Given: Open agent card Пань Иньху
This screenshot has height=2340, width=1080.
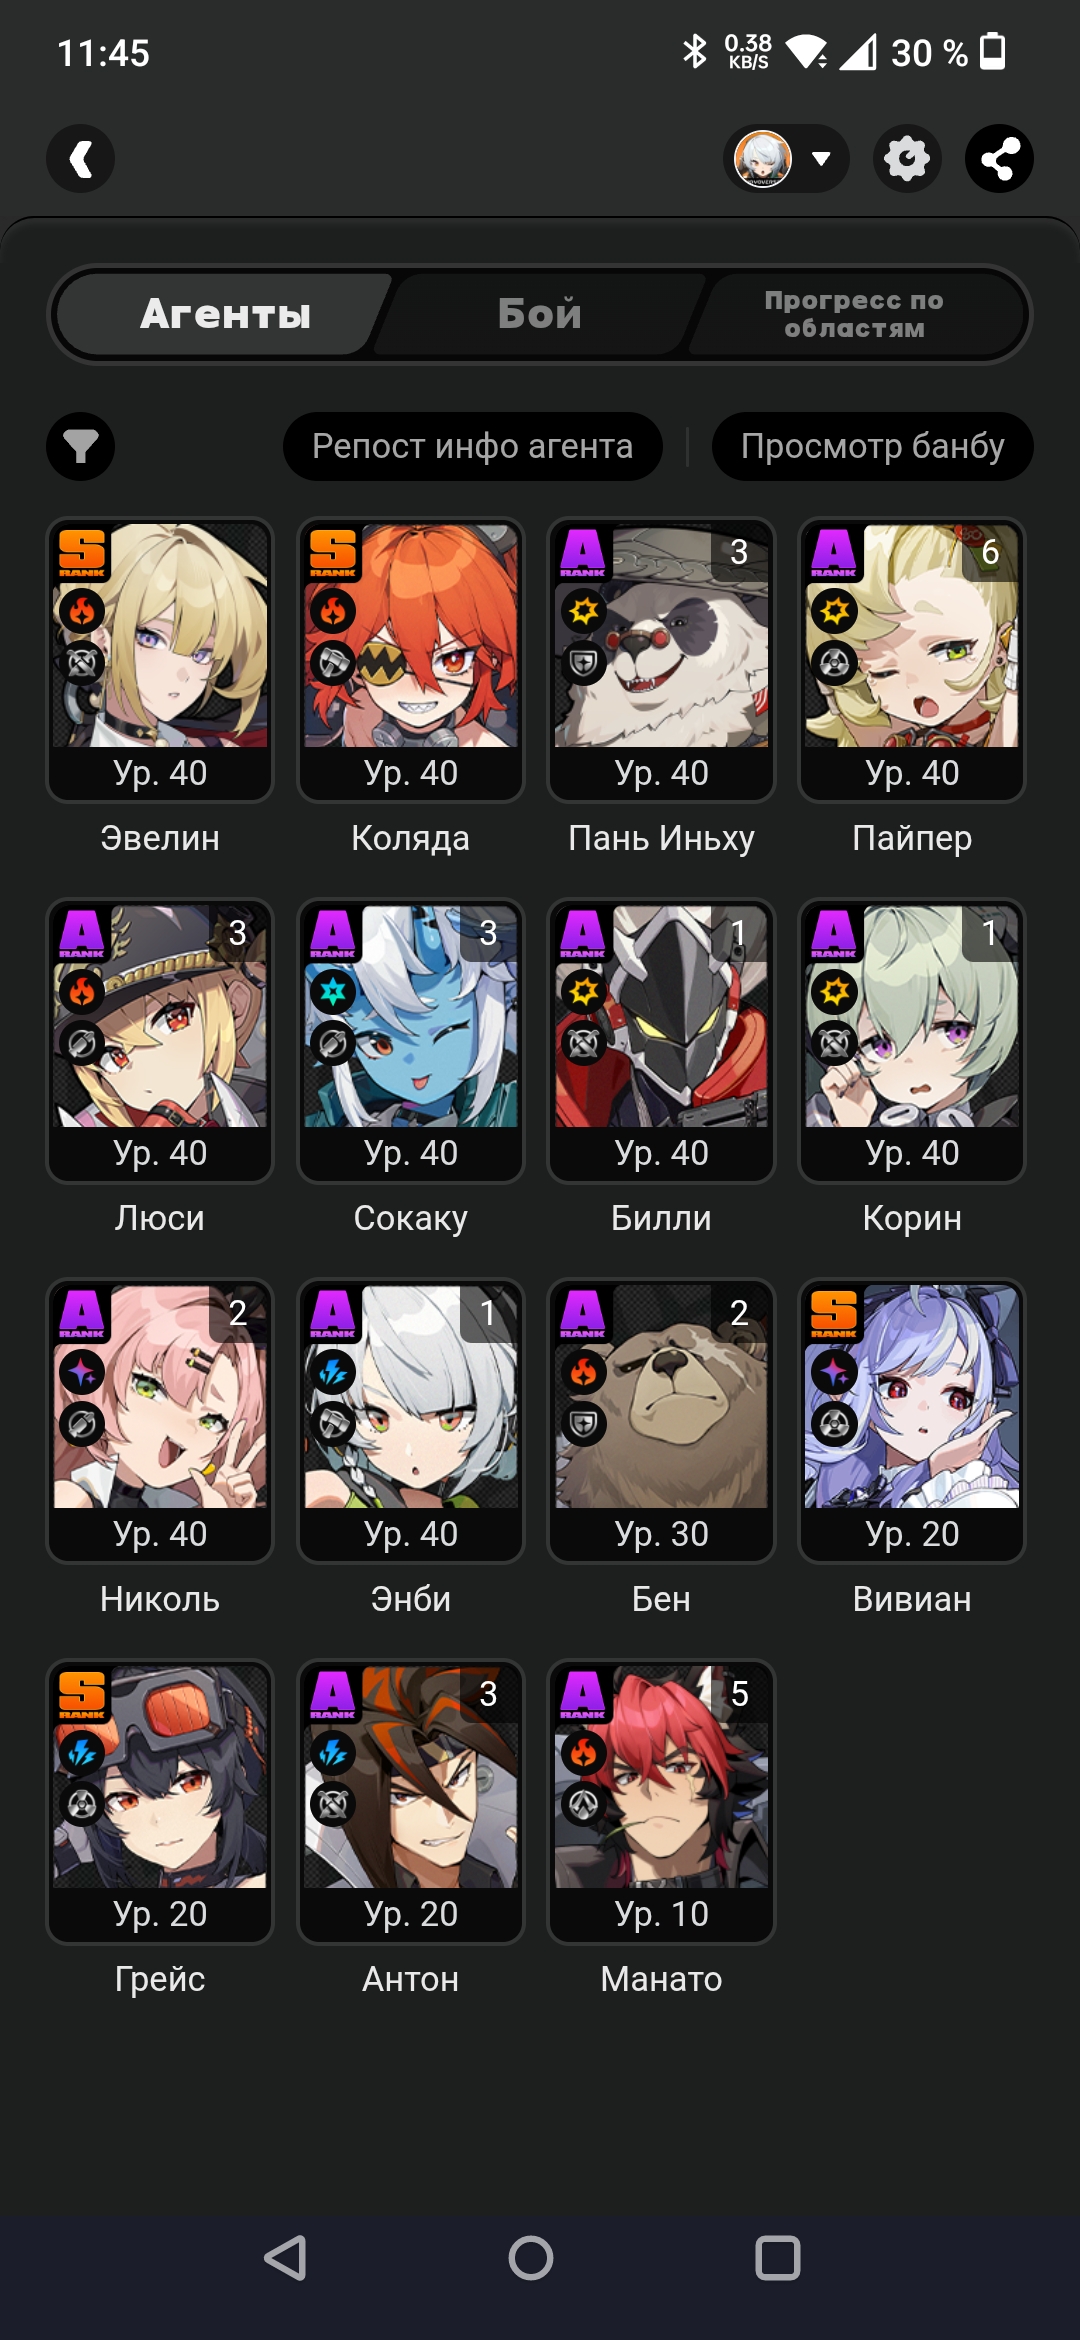Looking at the screenshot, I should pos(661,660).
